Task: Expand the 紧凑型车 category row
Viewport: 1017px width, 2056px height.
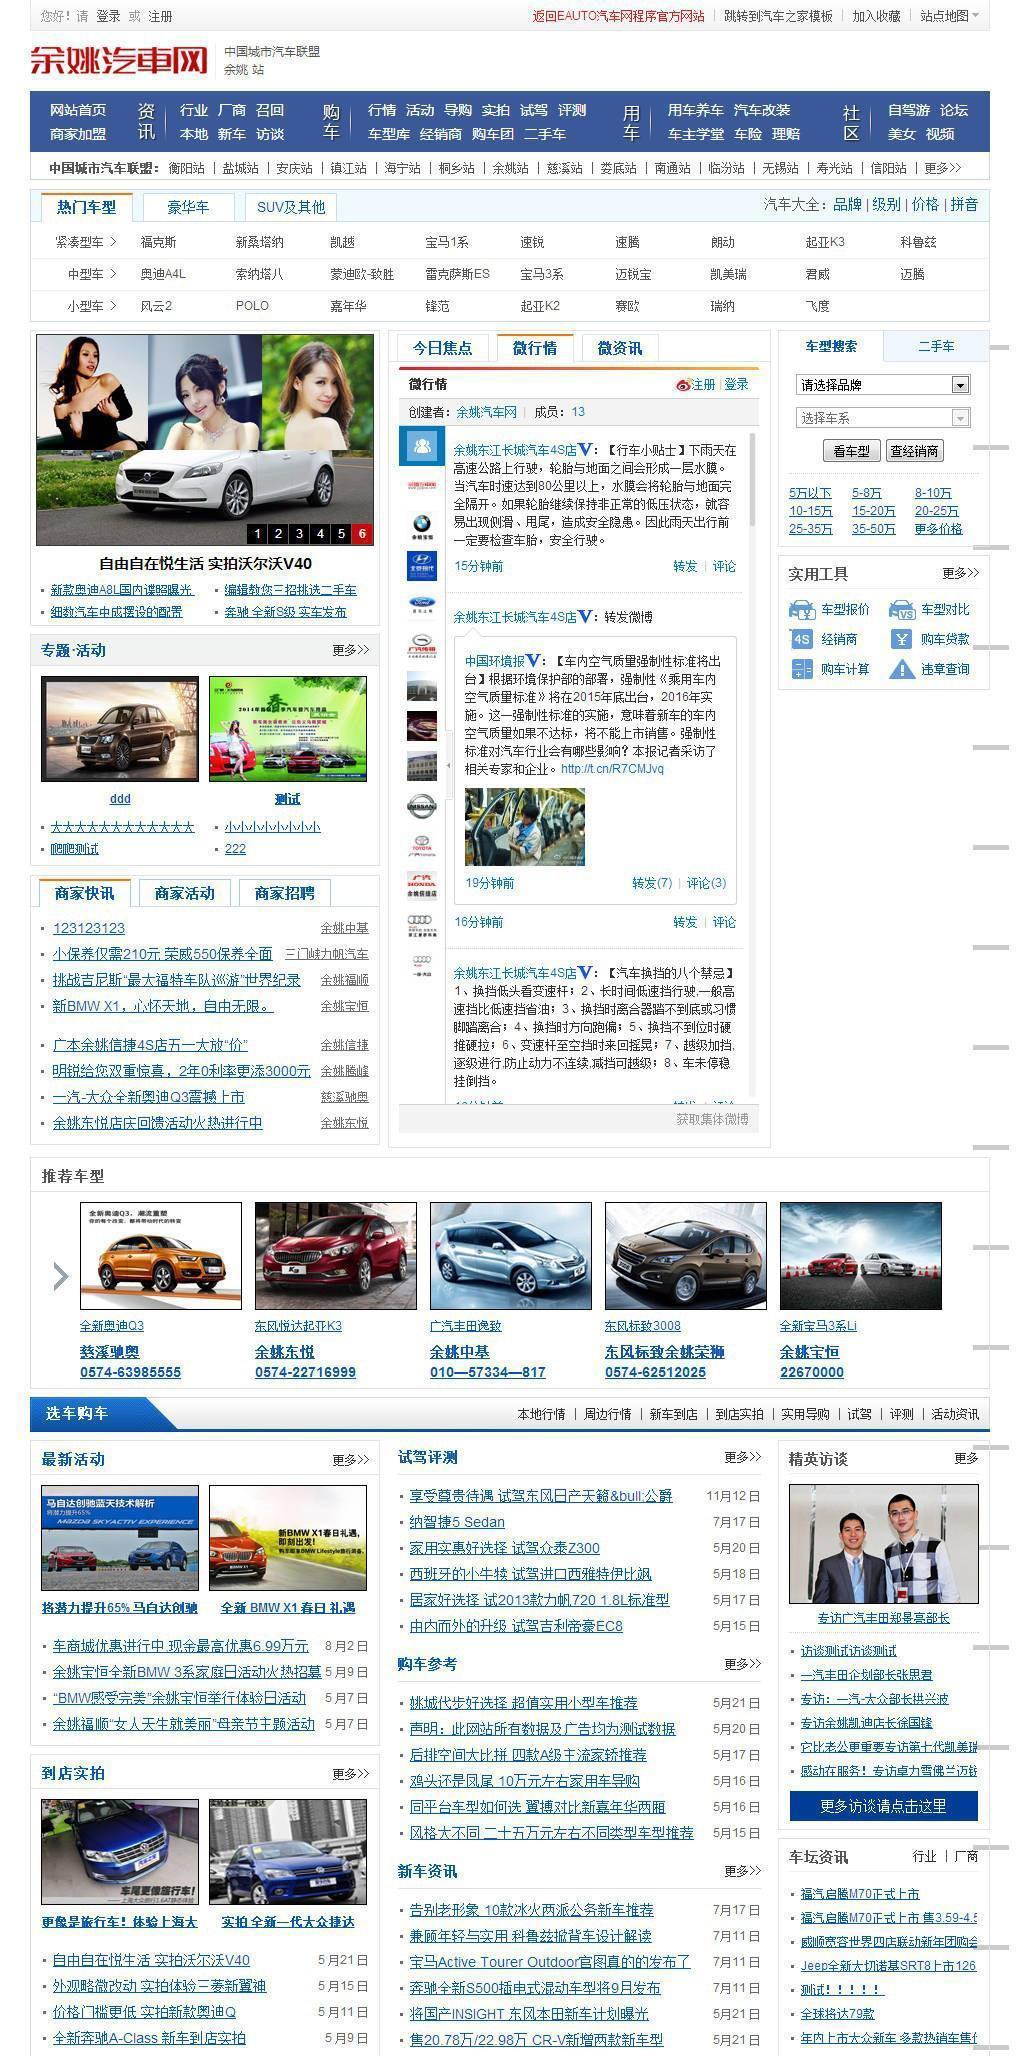Action: point(86,242)
